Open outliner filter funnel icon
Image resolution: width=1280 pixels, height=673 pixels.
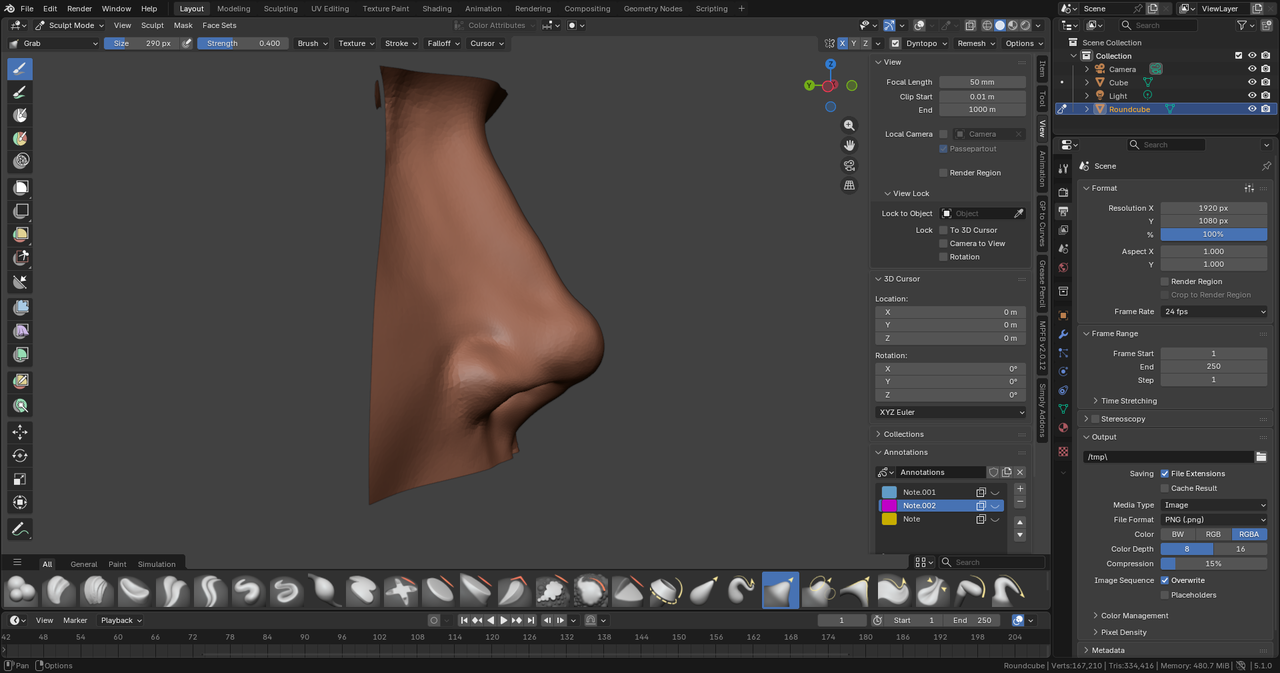pos(1242,25)
